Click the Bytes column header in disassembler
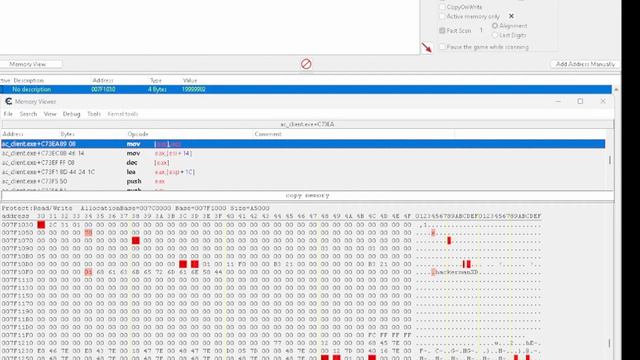This screenshot has height=360, width=640. pos(67,134)
